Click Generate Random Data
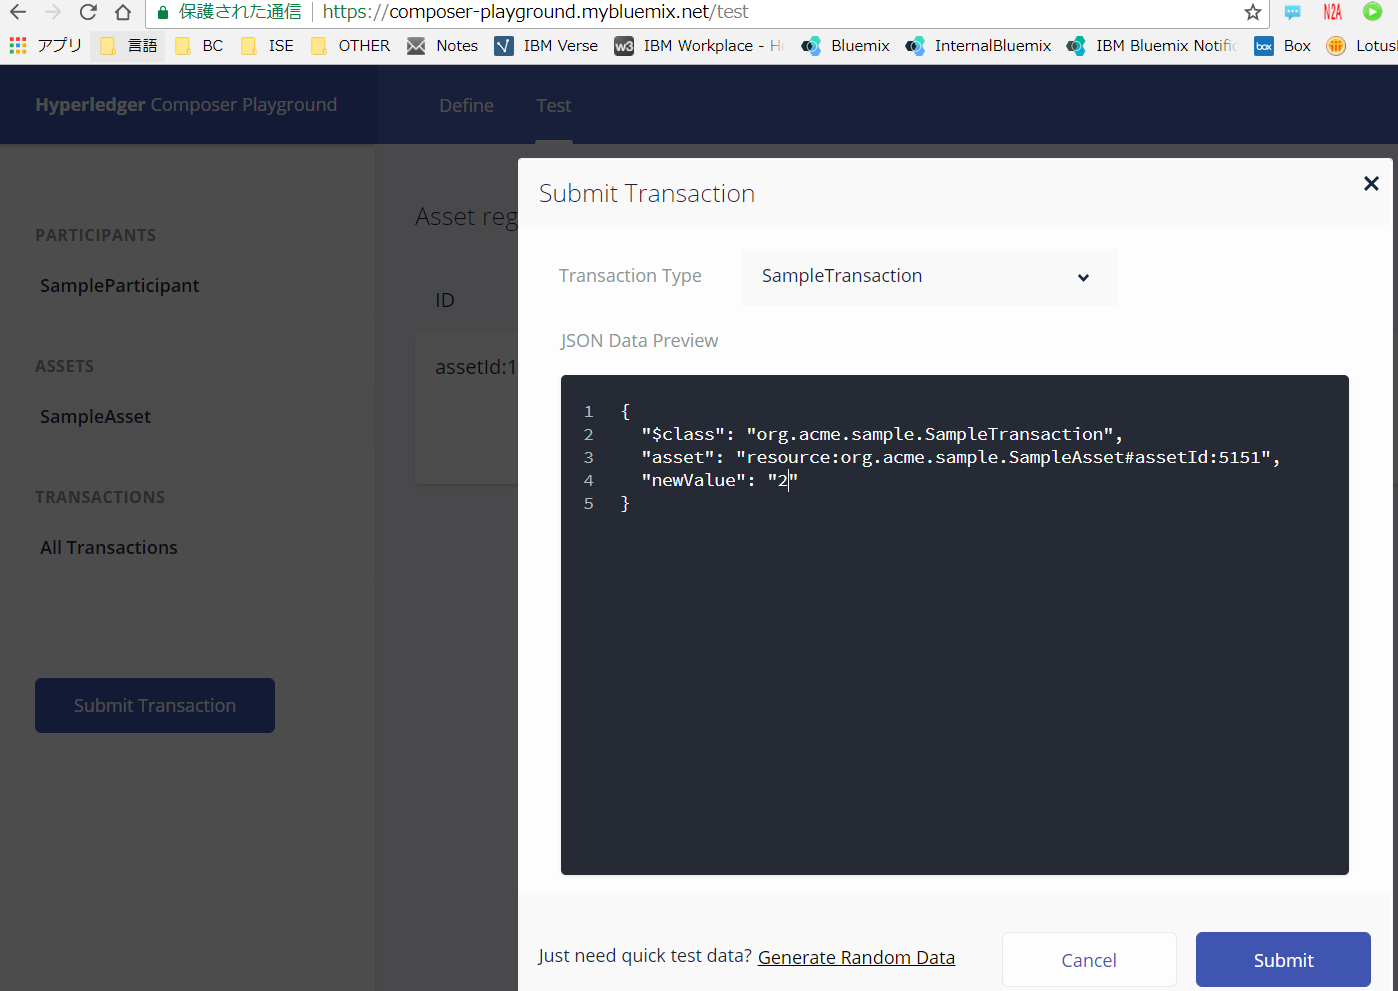Image resolution: width=1398 pixels, height=991 pixels. 856,957
